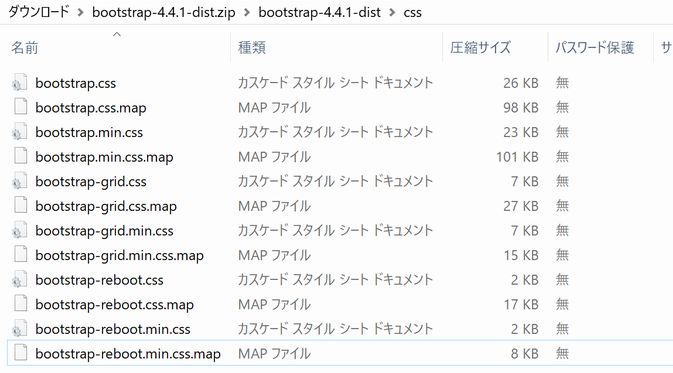Click password protection 無 for bootstrap.css
This screenshot has width=673, height=373.
click(x=562, y=82)
